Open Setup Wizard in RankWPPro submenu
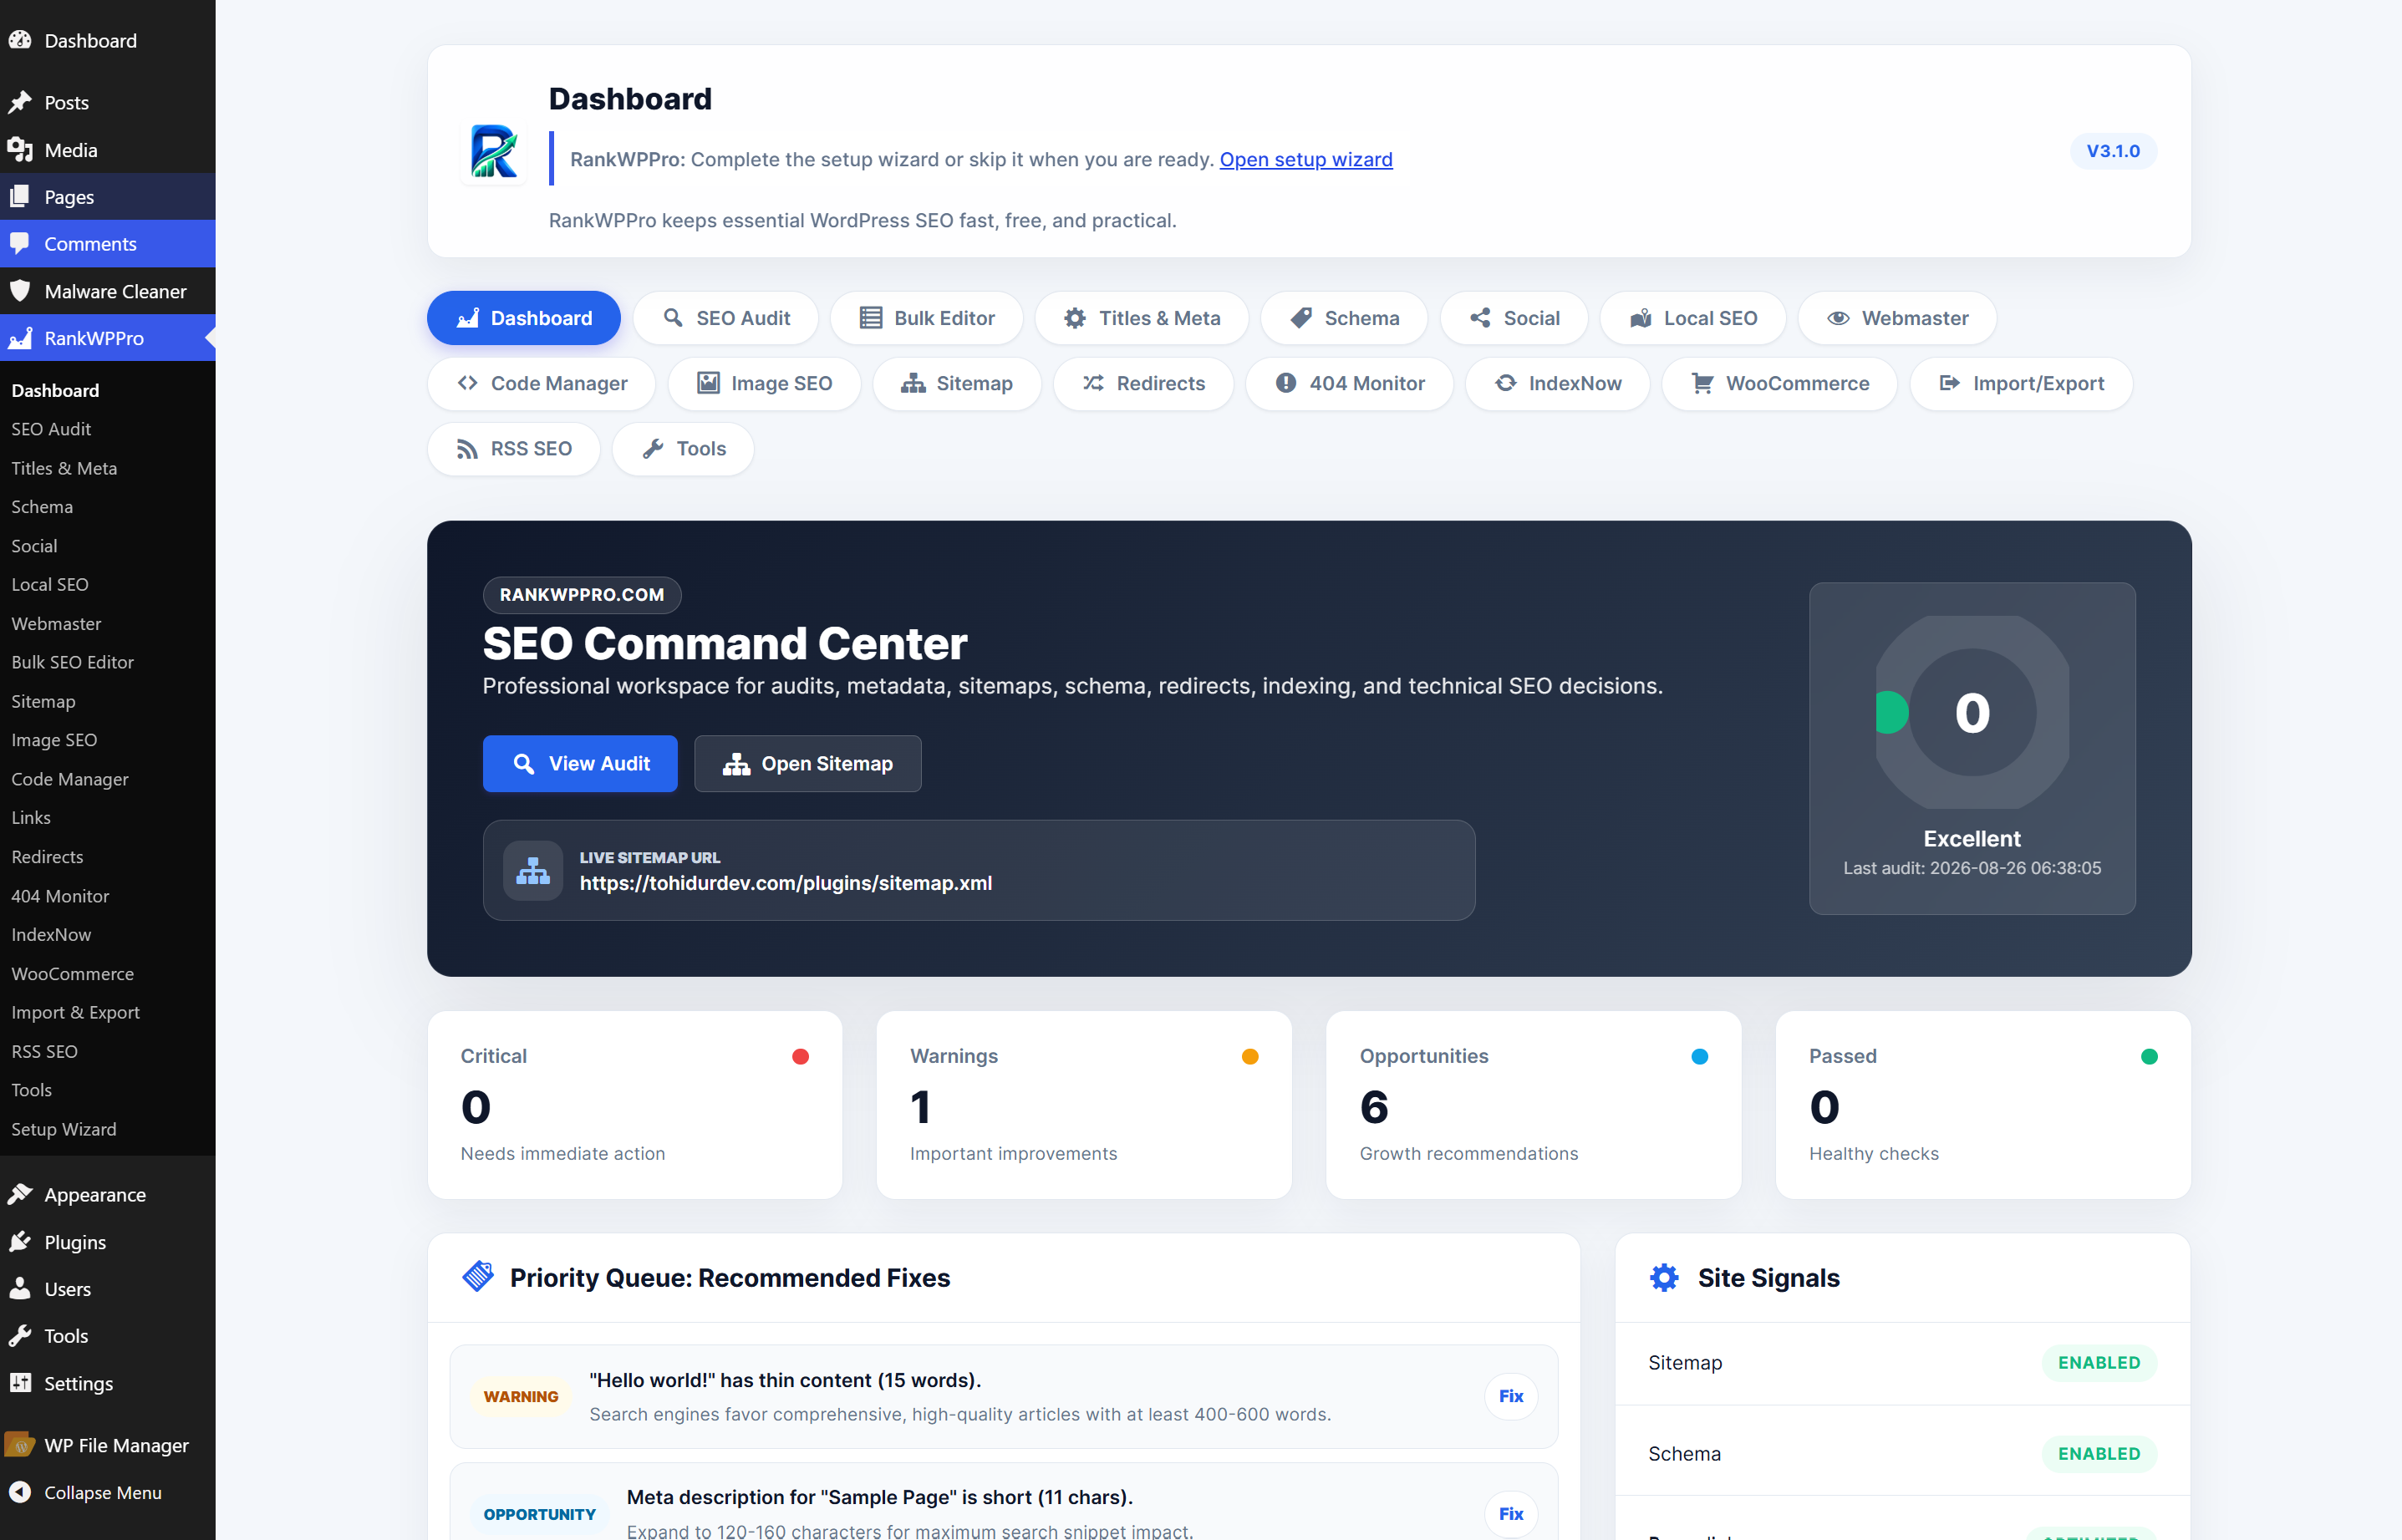Image resolution: width=2402 pixels, height=1540 pixels. (x=64, y=1128)
